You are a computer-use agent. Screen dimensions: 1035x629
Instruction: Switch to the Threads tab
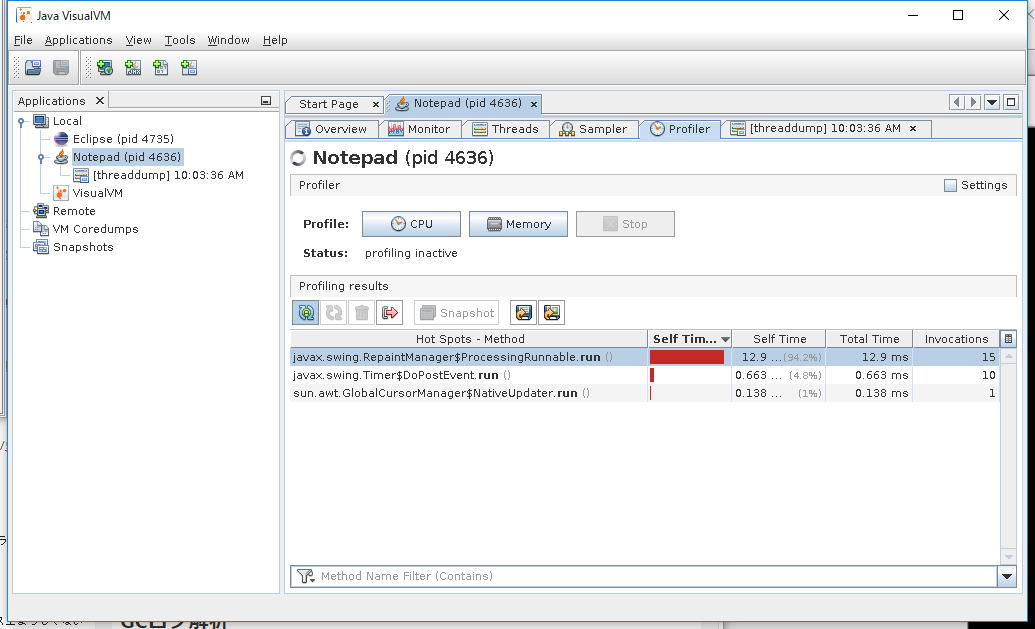(x=506, y=129)
